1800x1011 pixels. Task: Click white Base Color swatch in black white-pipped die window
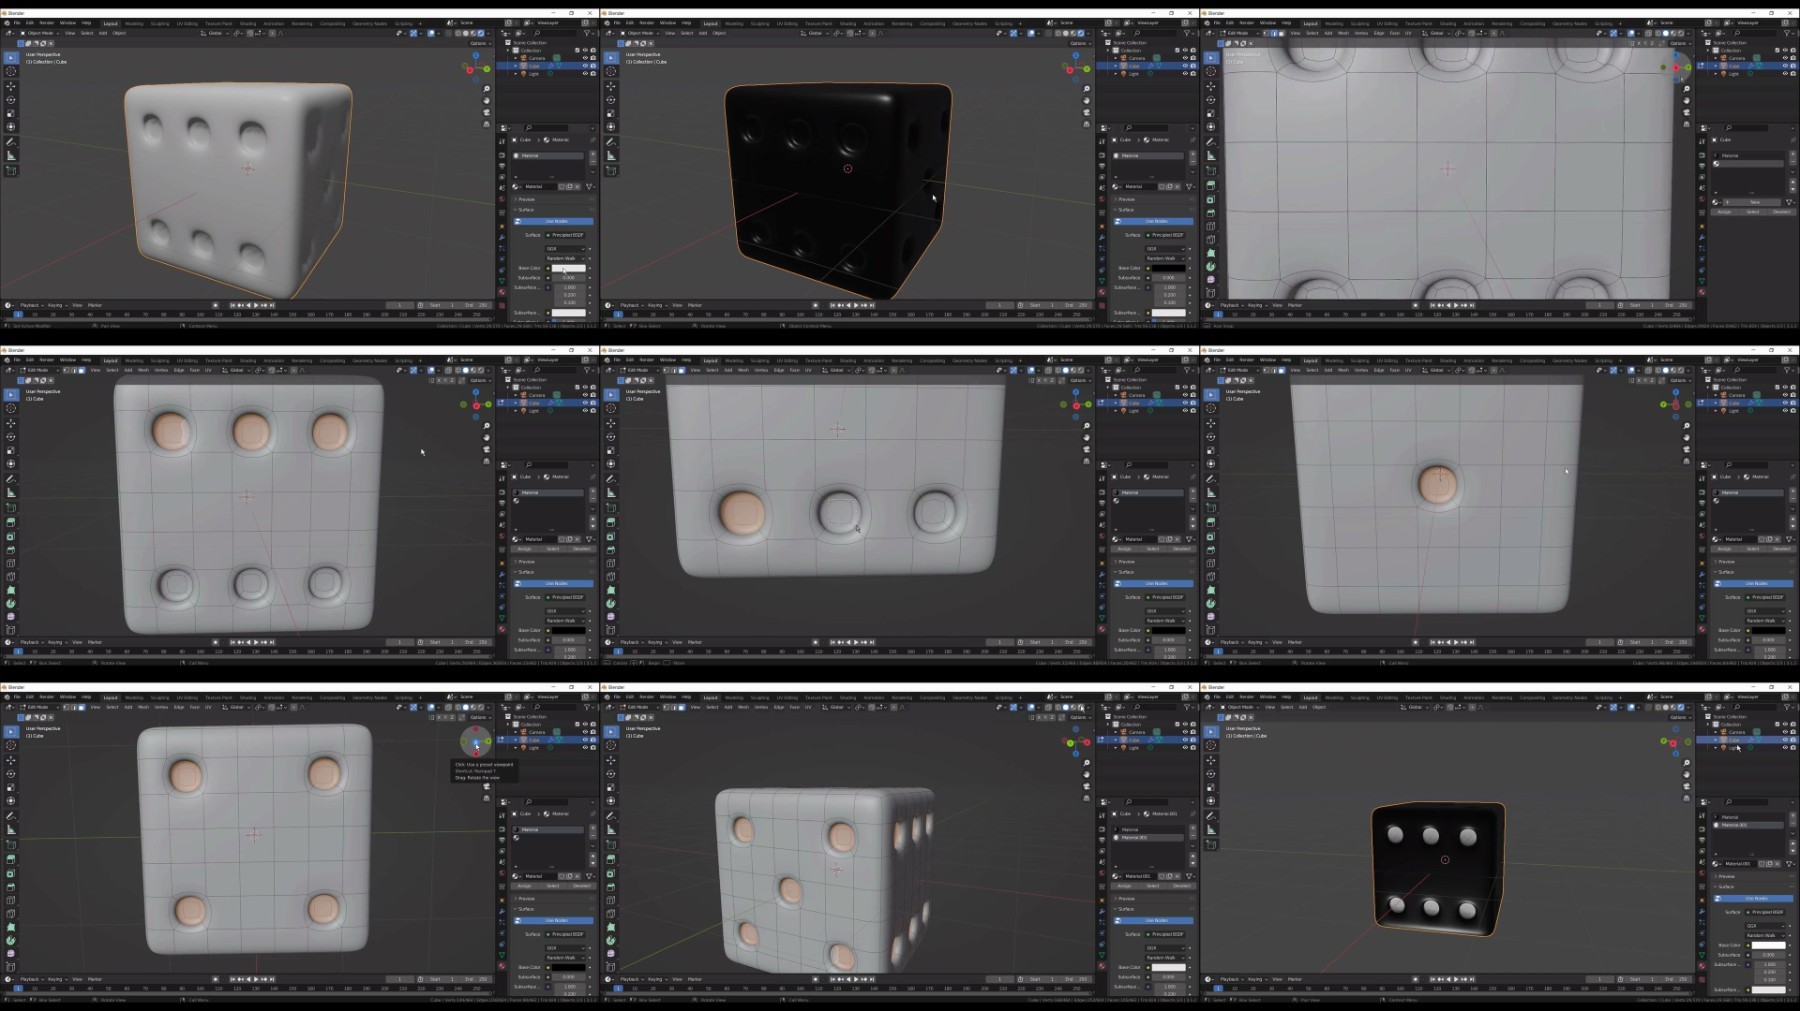(1768, 945)
